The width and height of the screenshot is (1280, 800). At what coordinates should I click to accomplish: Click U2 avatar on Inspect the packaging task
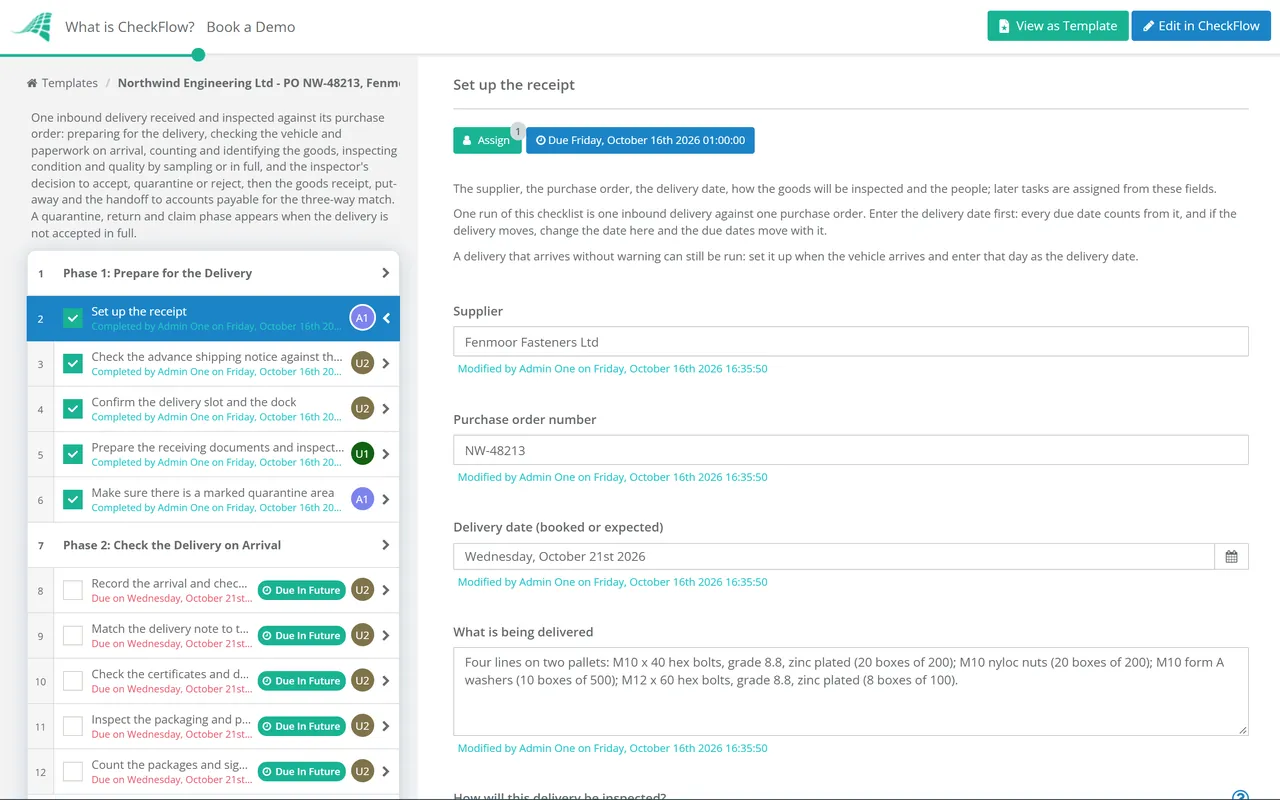pyautogui.click(x=362, y=726)
